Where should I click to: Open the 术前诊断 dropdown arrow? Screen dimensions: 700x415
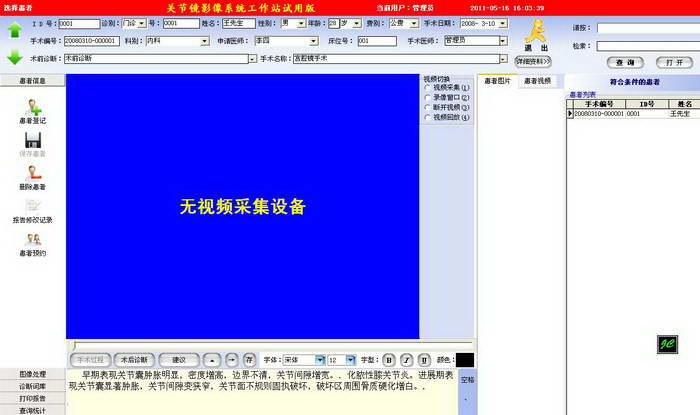[253, 59]
